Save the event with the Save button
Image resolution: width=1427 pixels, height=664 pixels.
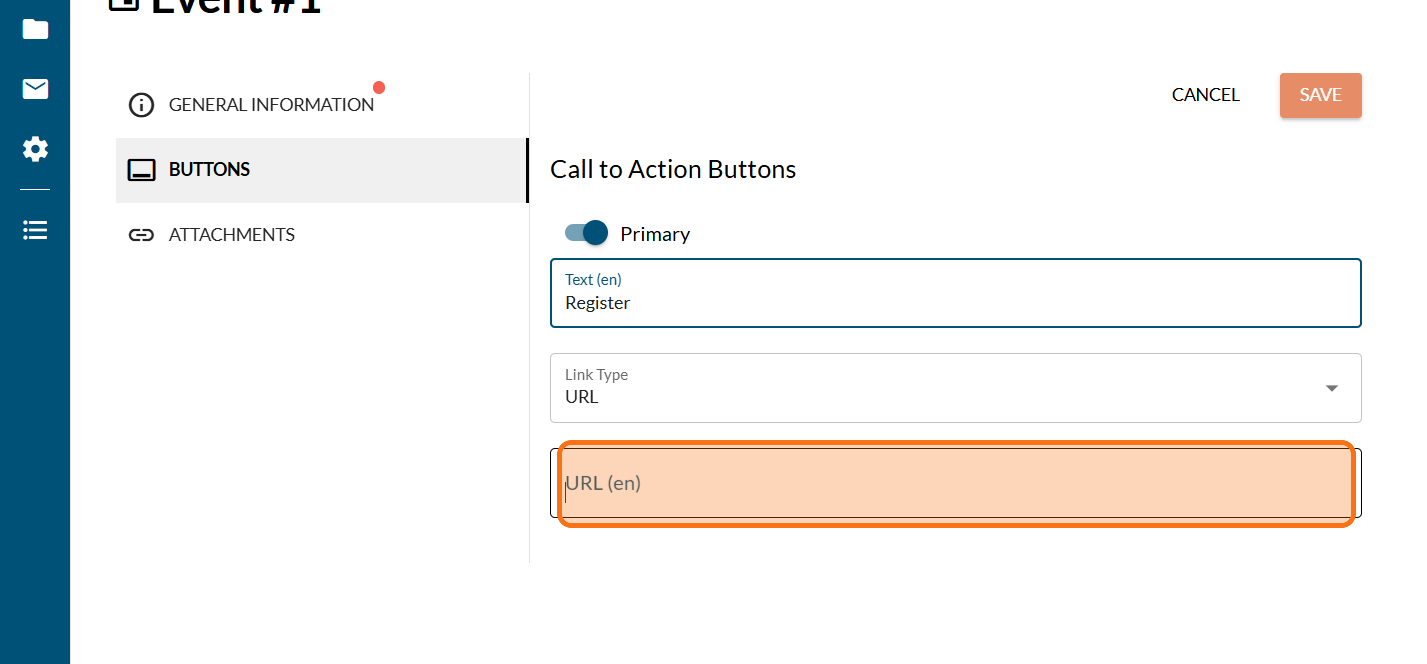[x=1320, y=95]
